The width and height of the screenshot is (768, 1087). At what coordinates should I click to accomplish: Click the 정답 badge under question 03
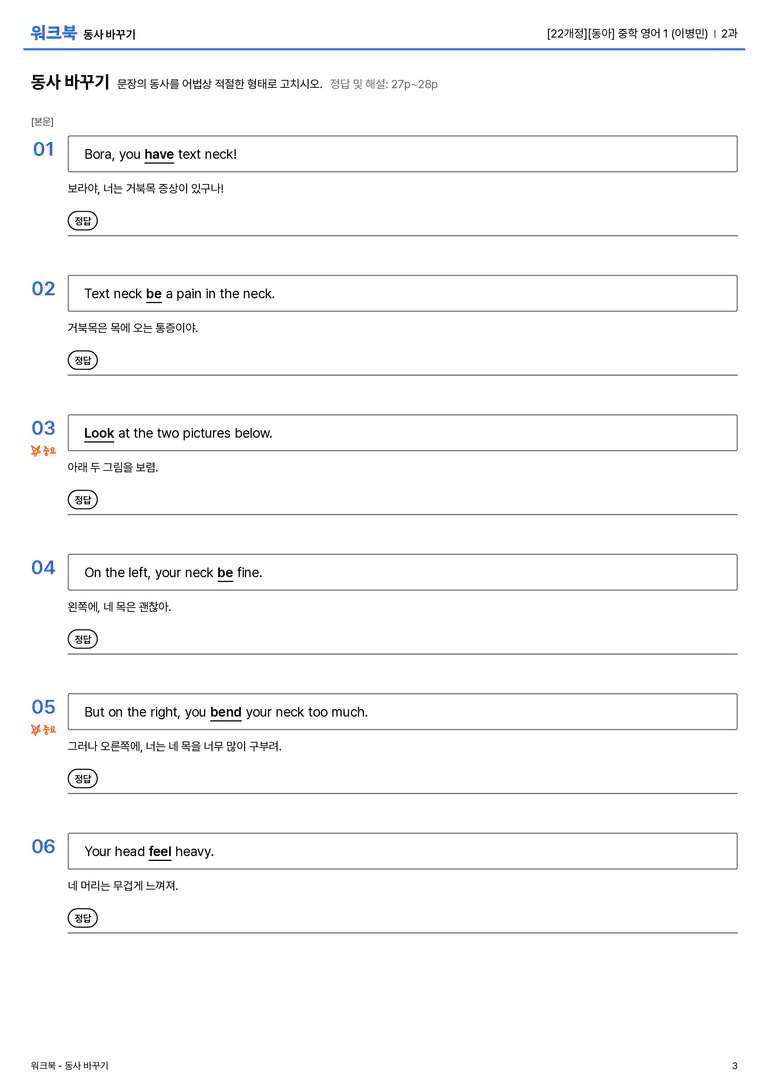[x=82, y=500]
